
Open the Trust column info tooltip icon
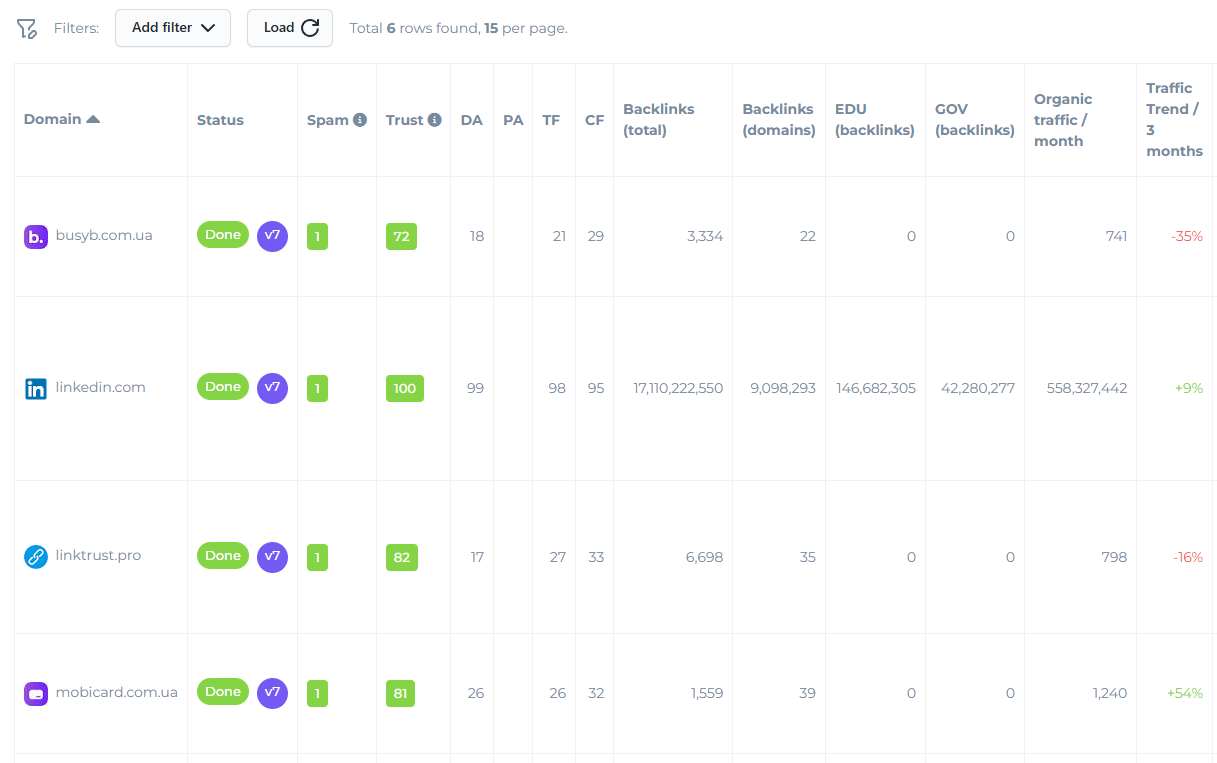coord(434,119)
